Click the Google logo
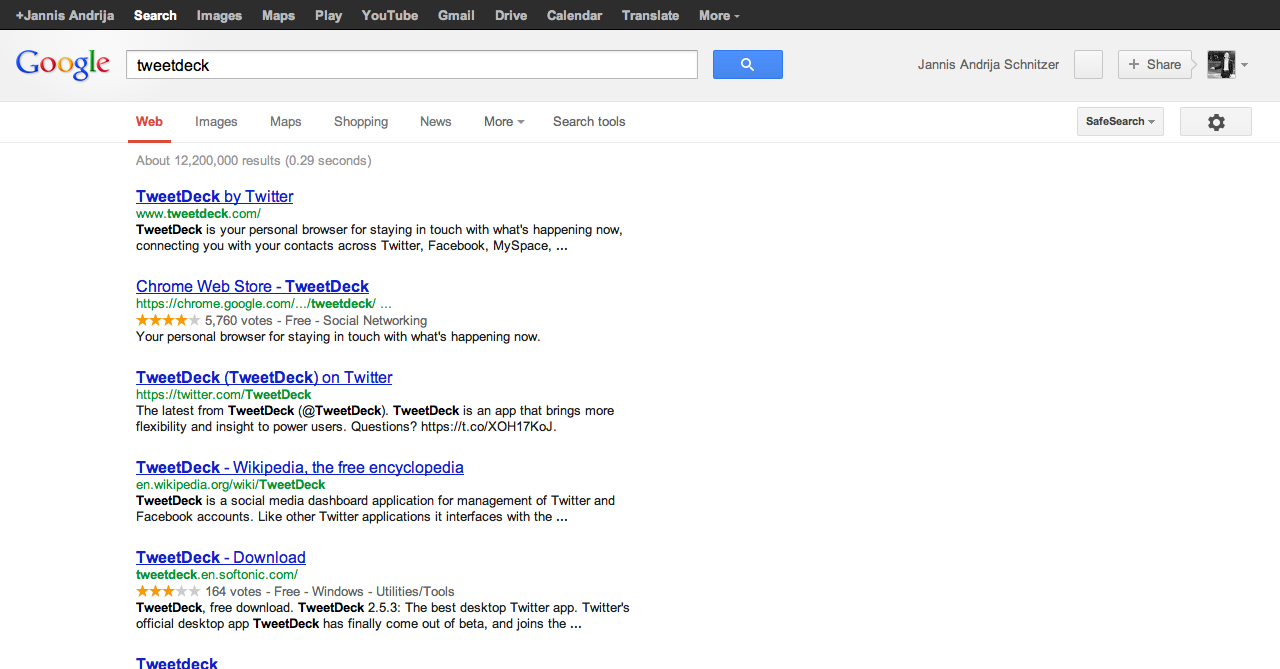1280x669 pixels. click(63, 63)
